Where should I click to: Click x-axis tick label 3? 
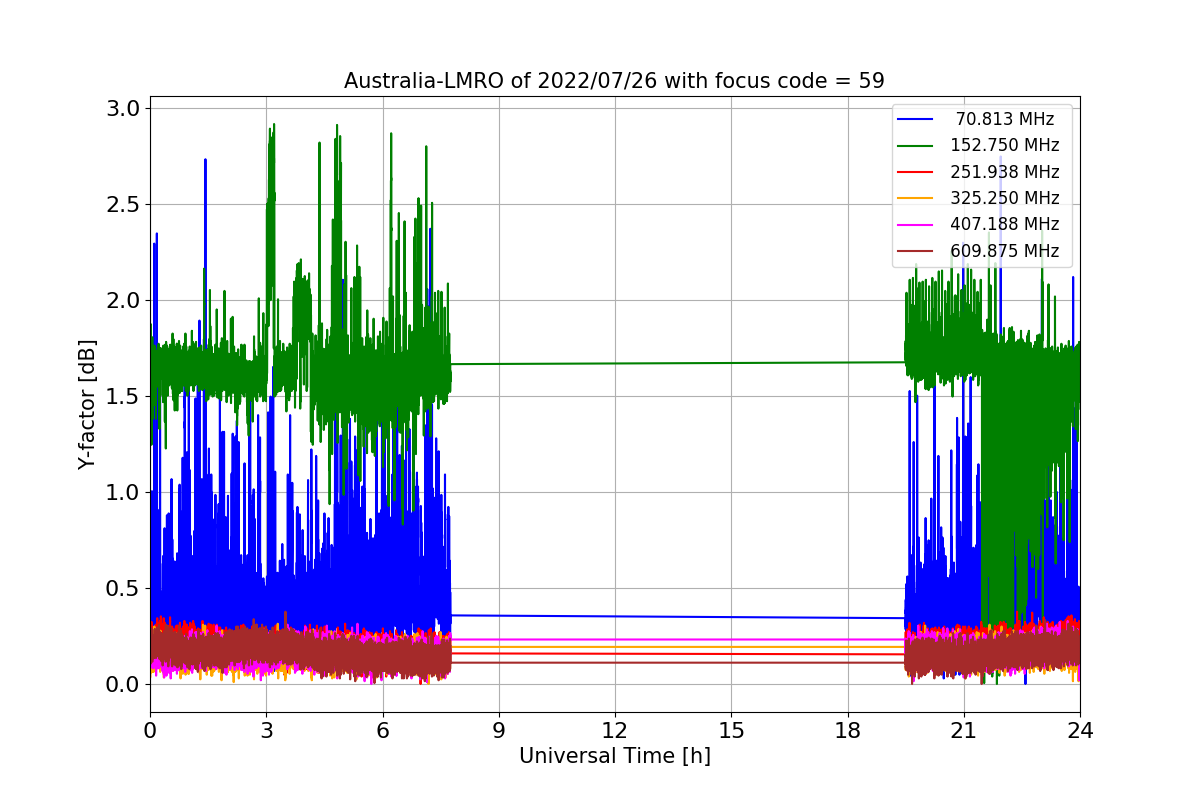pyautogui.click(x=266, y=731)
